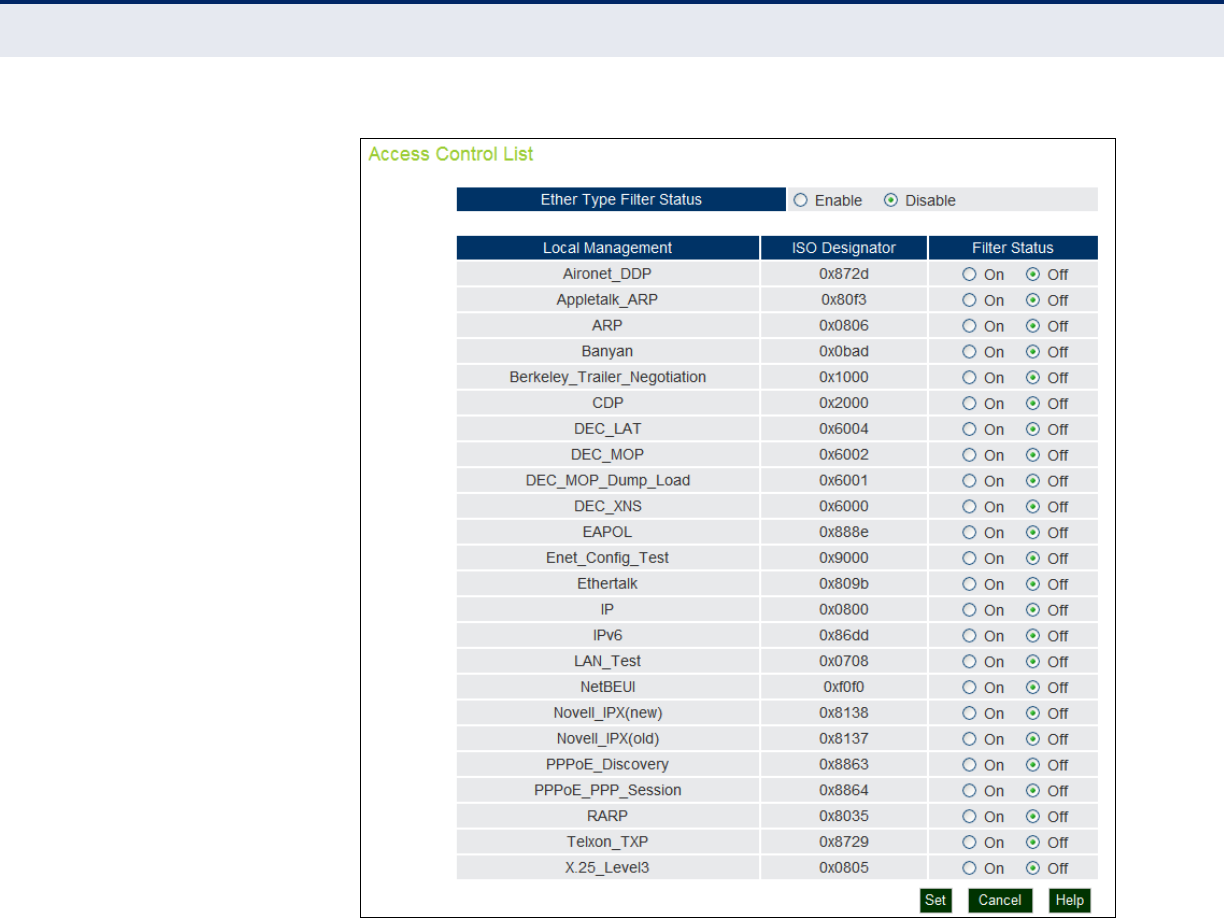Click the Cancel button
Screen dimensions: 1224x919
pos(1000,900)
